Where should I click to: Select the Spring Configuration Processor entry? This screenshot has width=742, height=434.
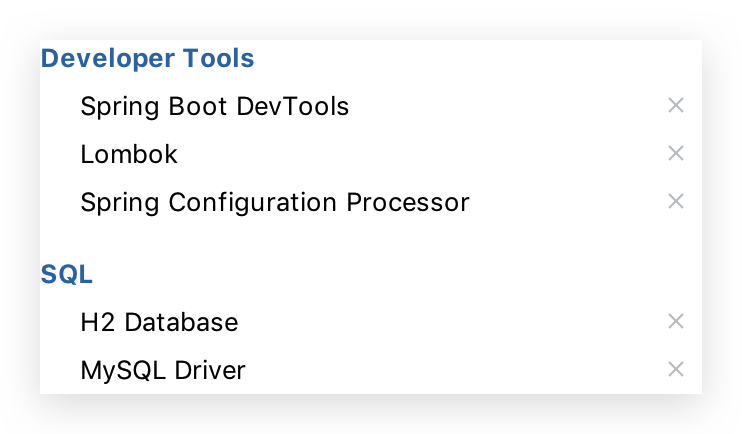tap(275, 202)
